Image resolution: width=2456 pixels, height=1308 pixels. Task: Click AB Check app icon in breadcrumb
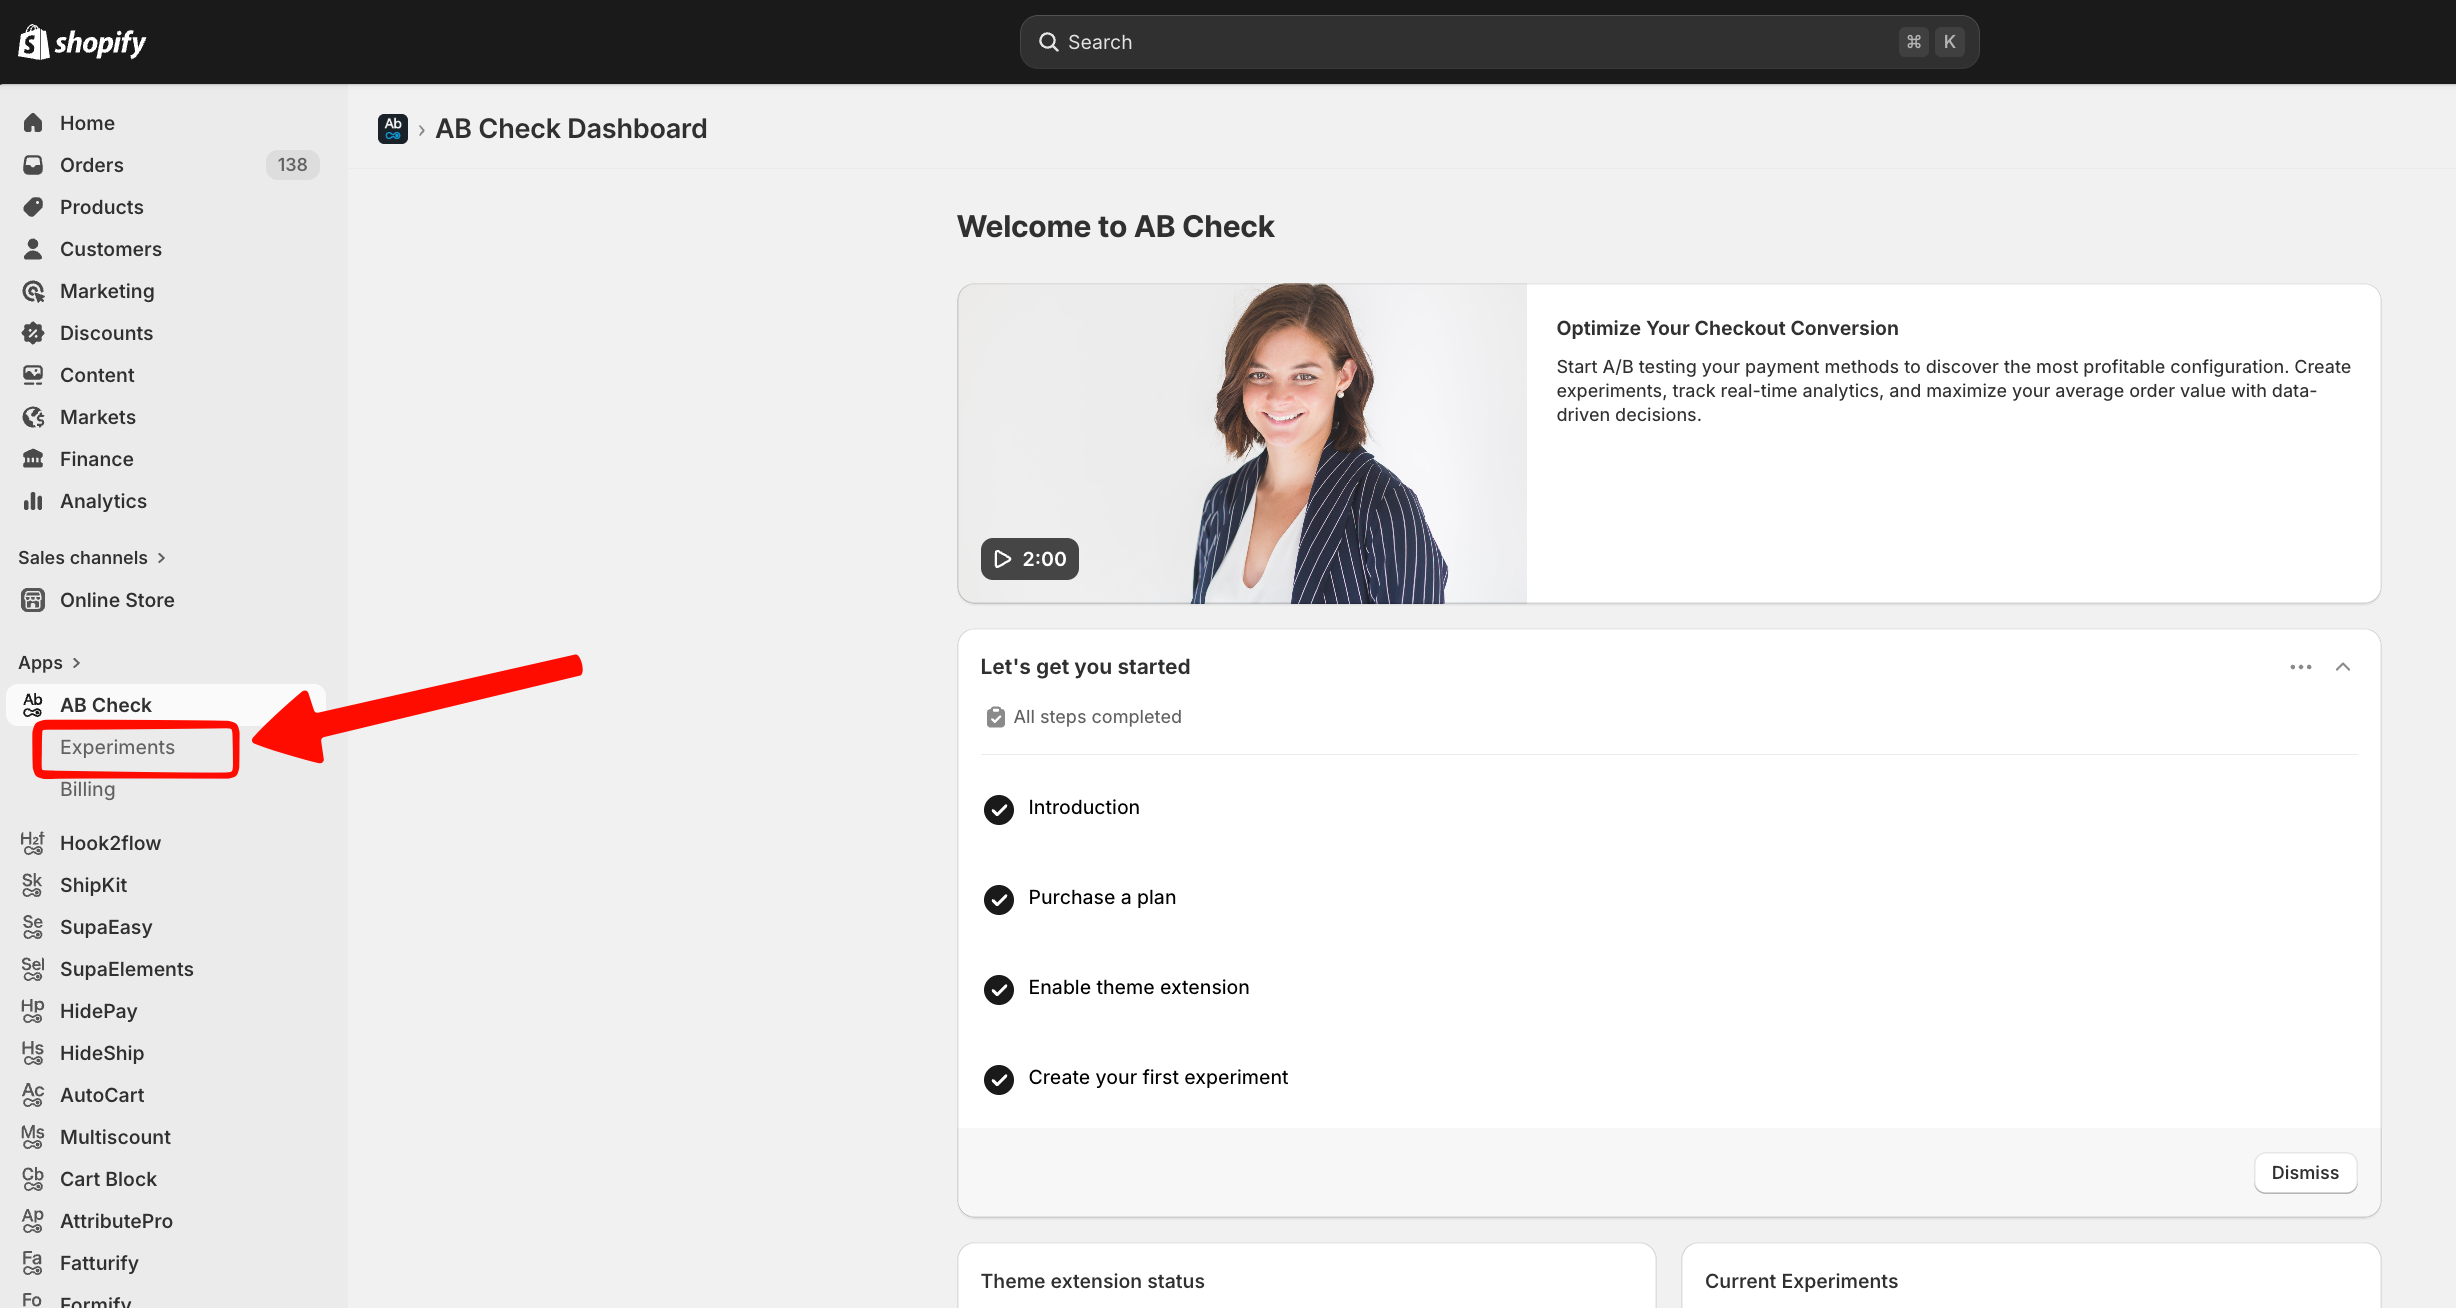[x=393, y=129]
